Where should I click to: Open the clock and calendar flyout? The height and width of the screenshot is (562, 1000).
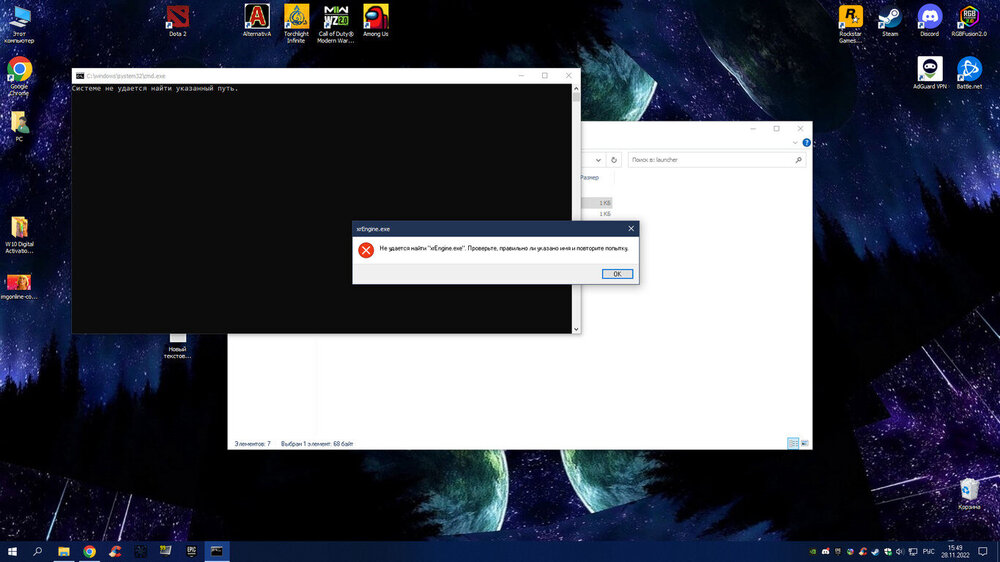(x=955, y=552)
